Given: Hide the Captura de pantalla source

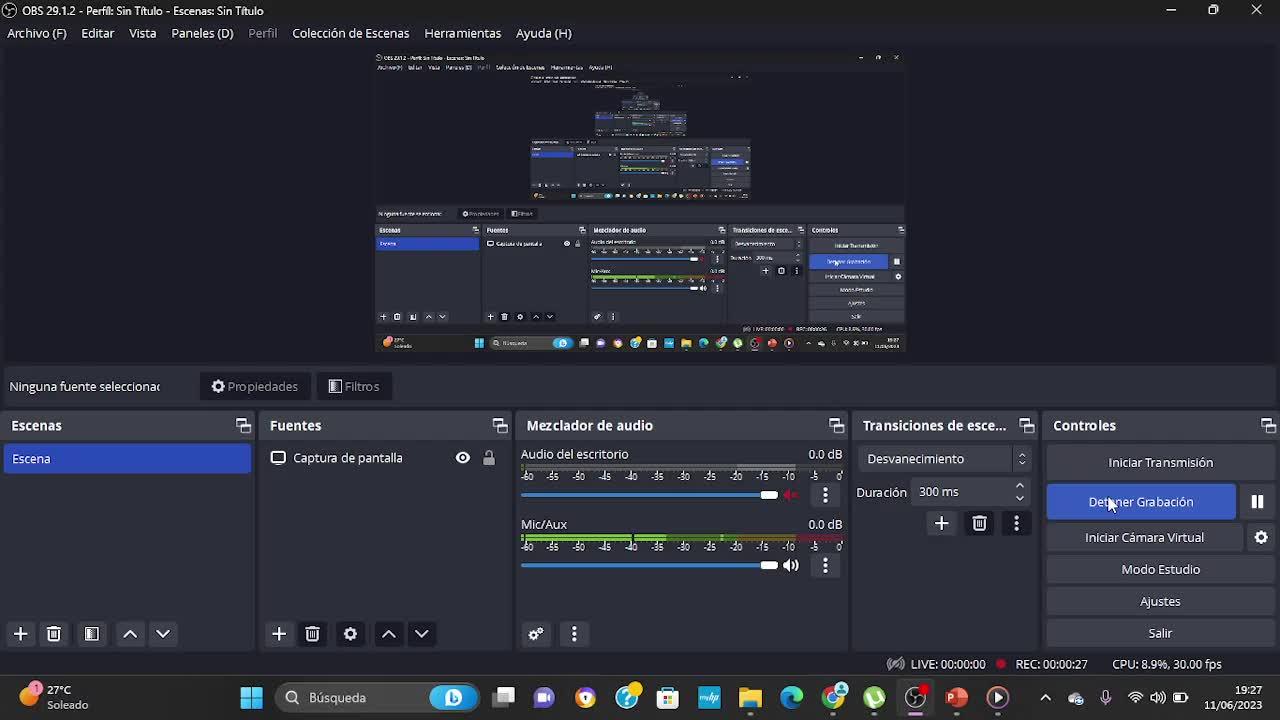Looking at the screenshot, I should (462, 458).
